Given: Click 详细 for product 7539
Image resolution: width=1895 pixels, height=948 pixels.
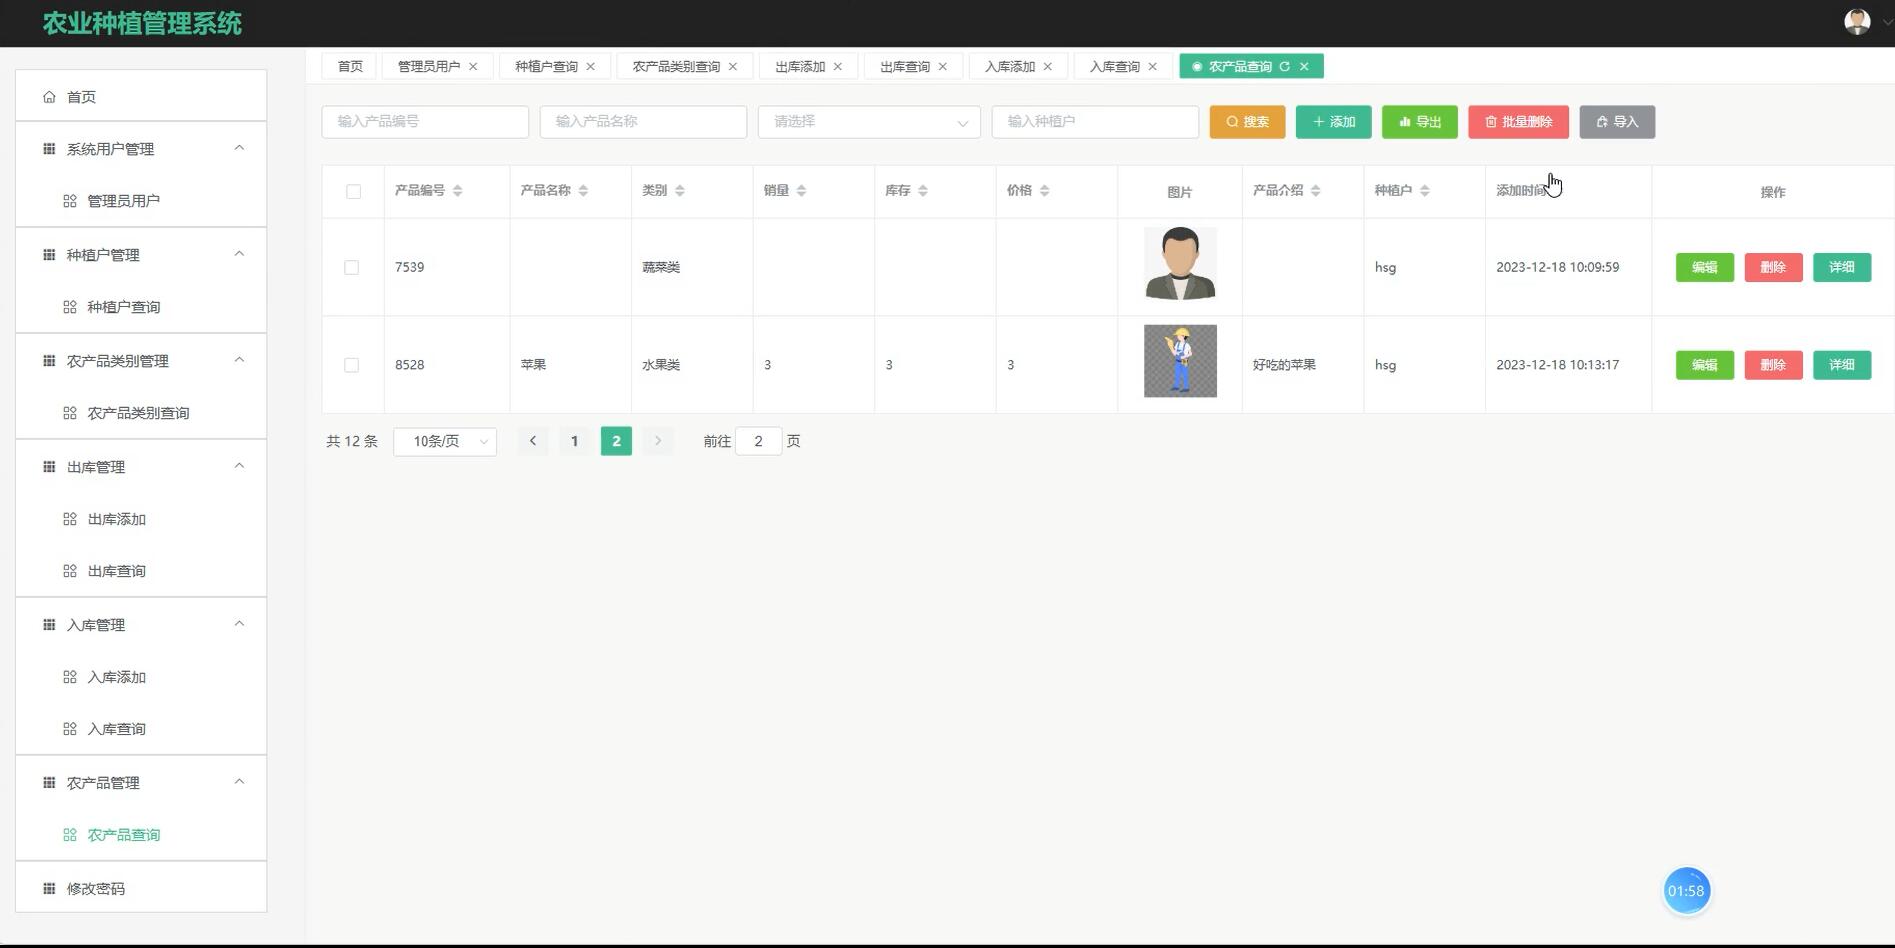Looking at the screenshot, I should point(1841,267).
